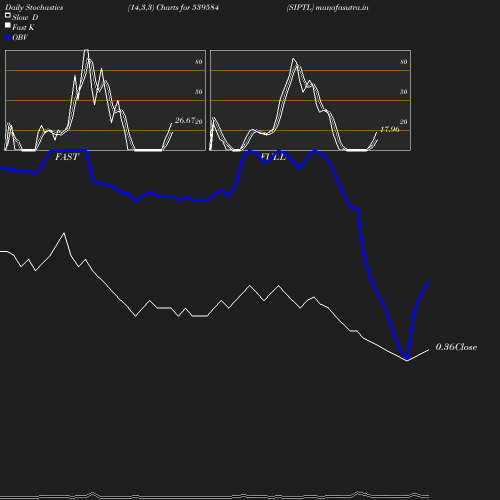Click the peak of the FAST stochastic line
Screen dimensions: 500x500
[86, 50]
